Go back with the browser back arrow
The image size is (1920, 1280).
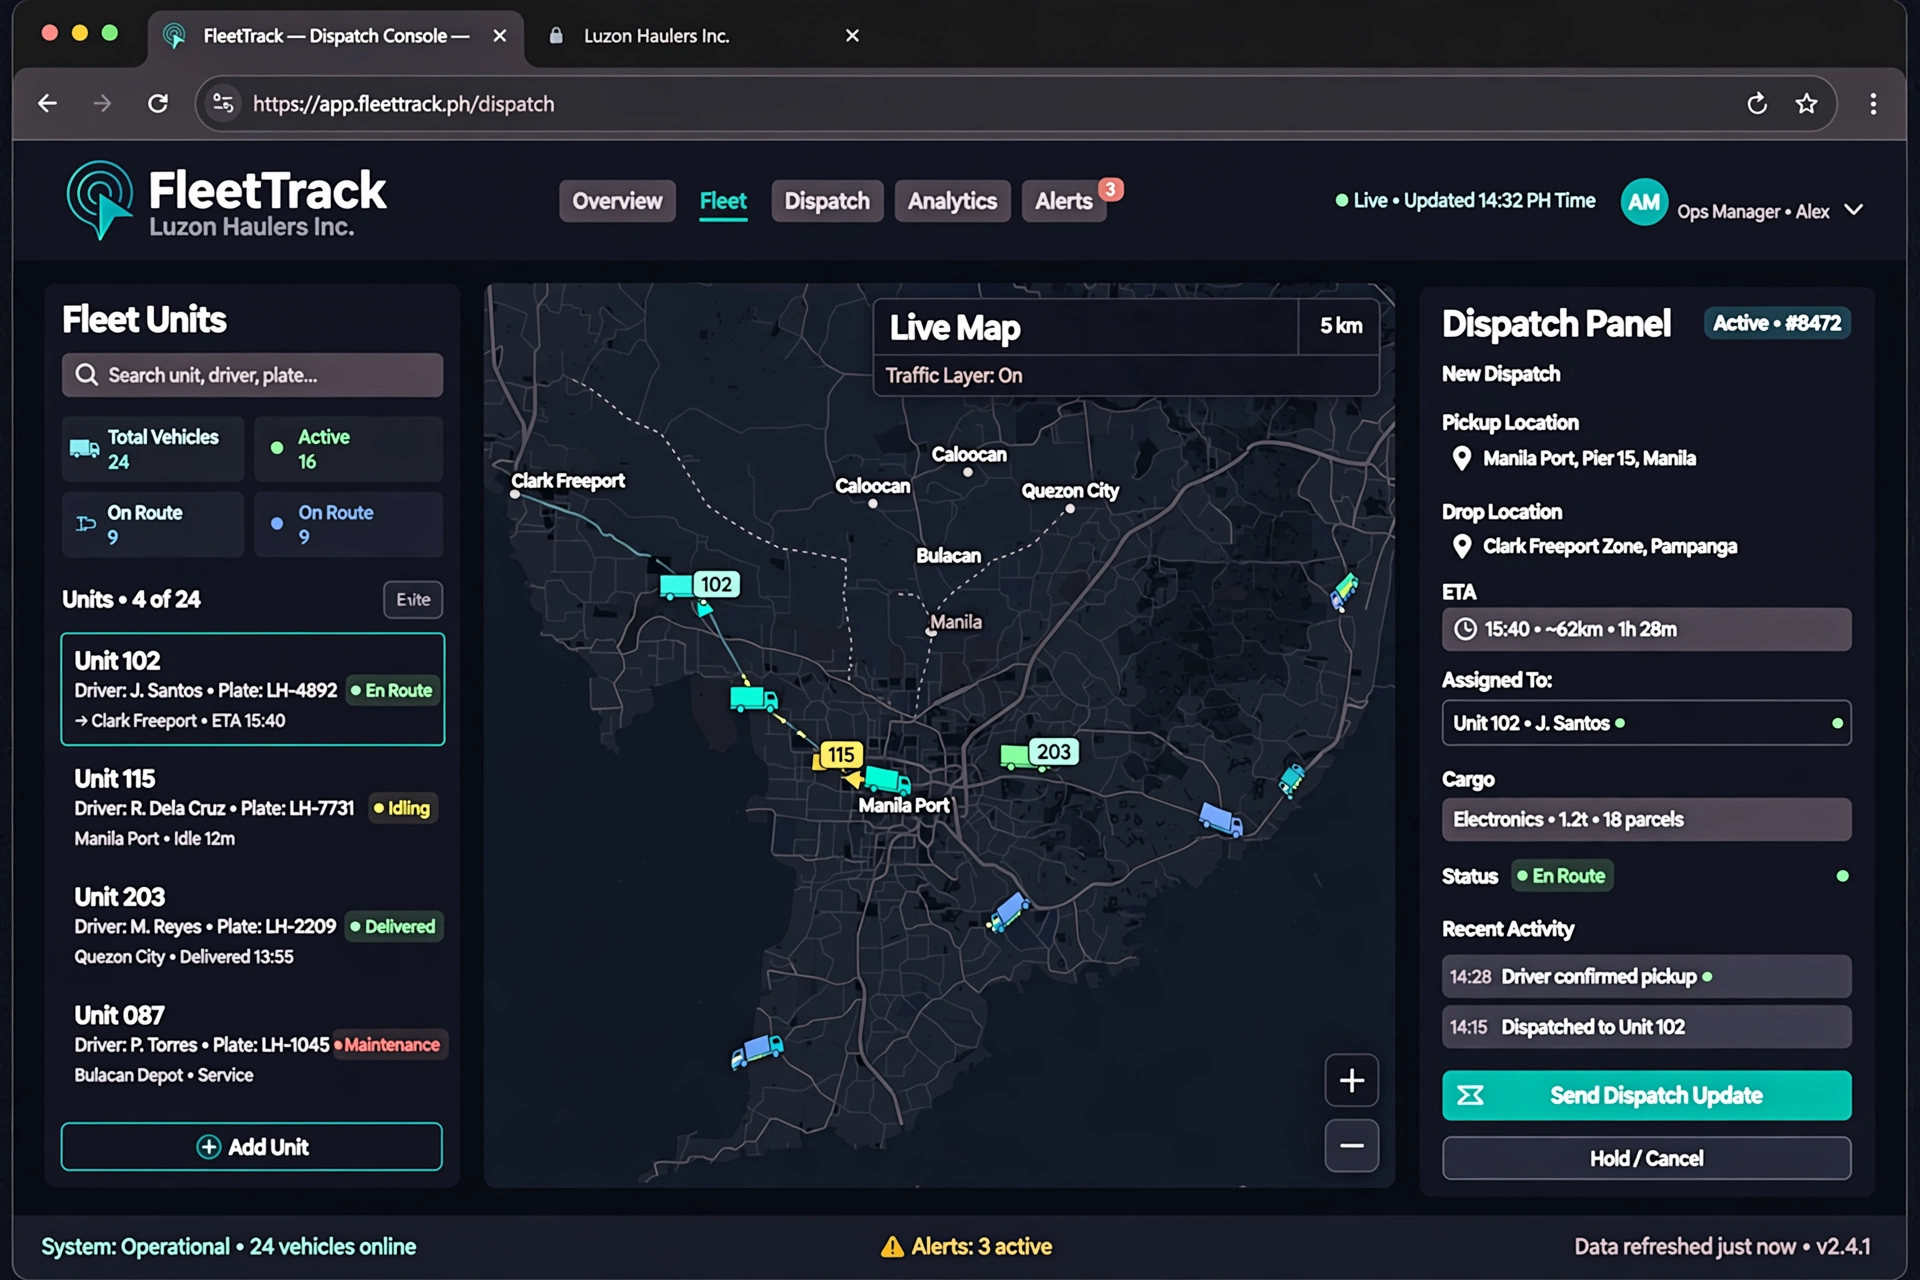pyautogui.click(x=47, y=103)
